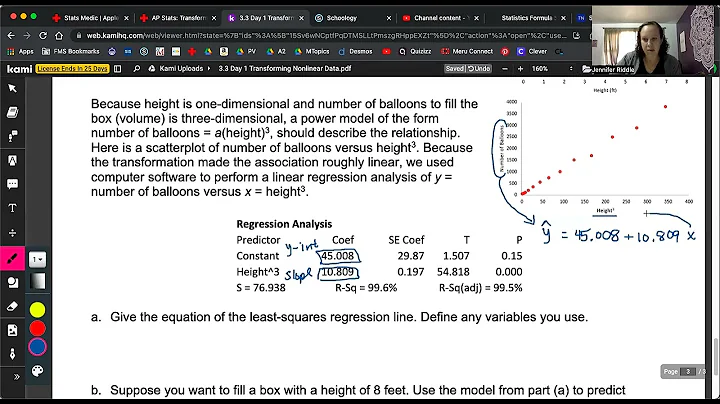720x404 pixels.
Task: Click the Gmail M bookmark icon
Action: pos(160,51)
